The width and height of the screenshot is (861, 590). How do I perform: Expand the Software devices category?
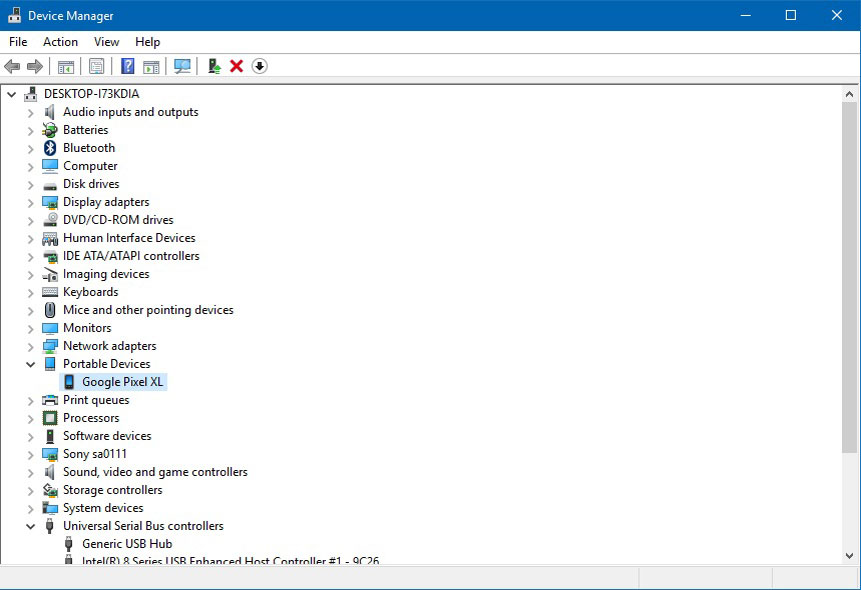pyautogui.click(x=30, y=437)
